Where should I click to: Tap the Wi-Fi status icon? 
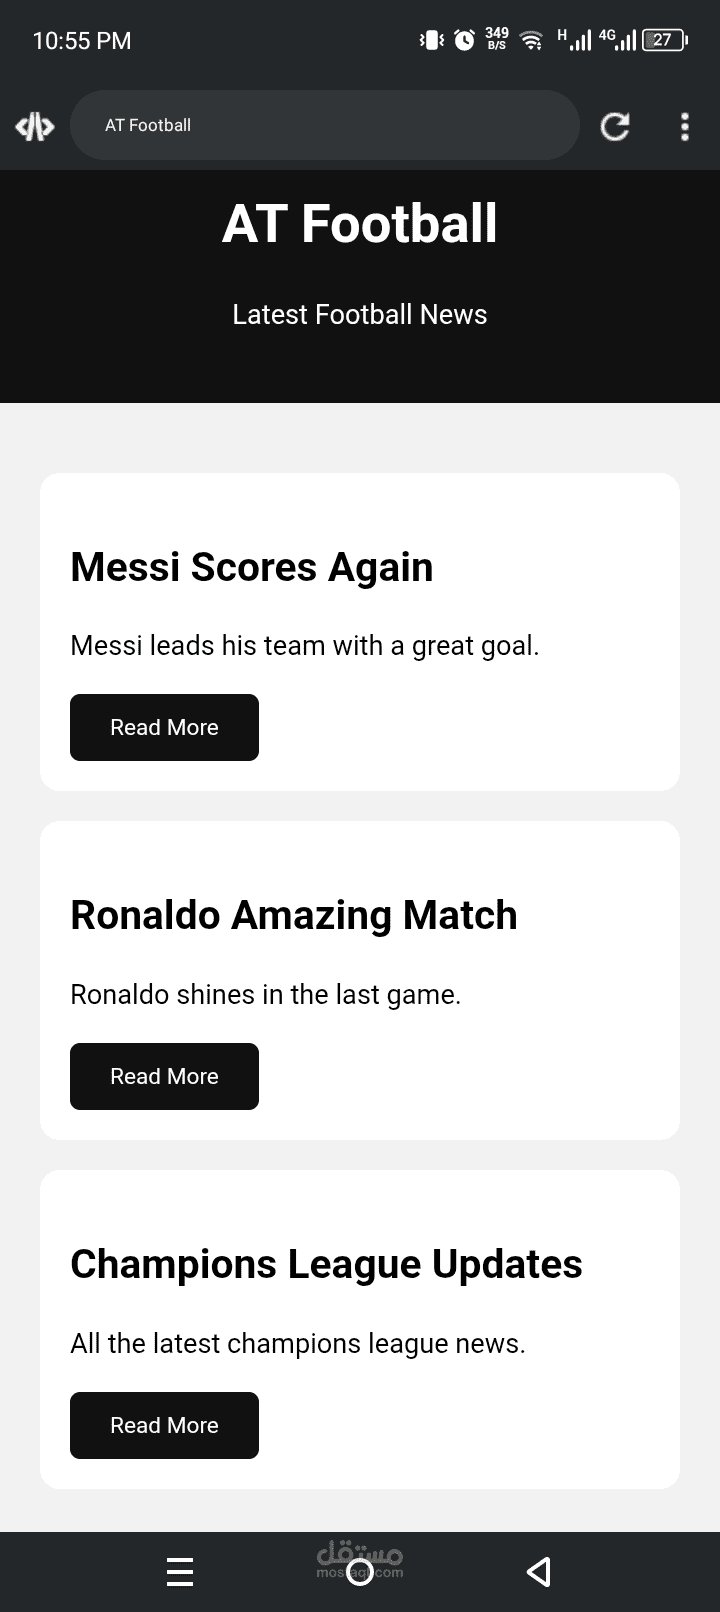click(532, 40)
